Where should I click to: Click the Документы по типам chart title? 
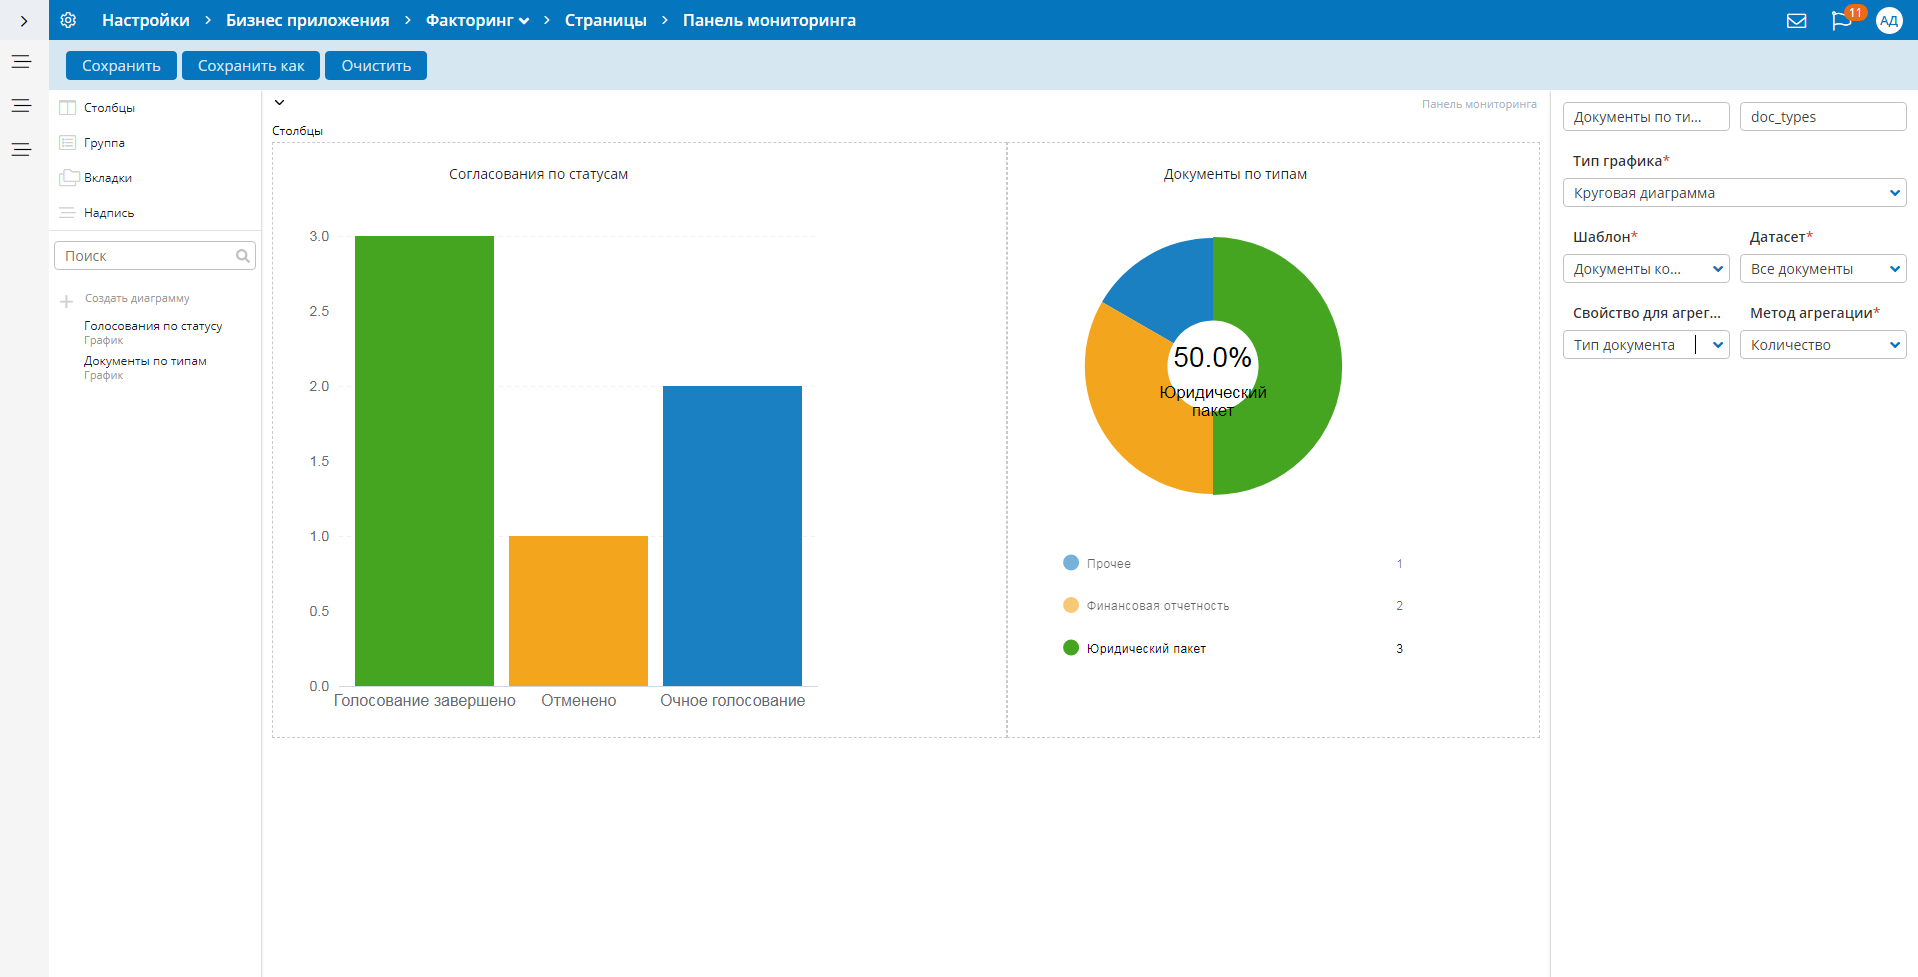[1235, 174]
